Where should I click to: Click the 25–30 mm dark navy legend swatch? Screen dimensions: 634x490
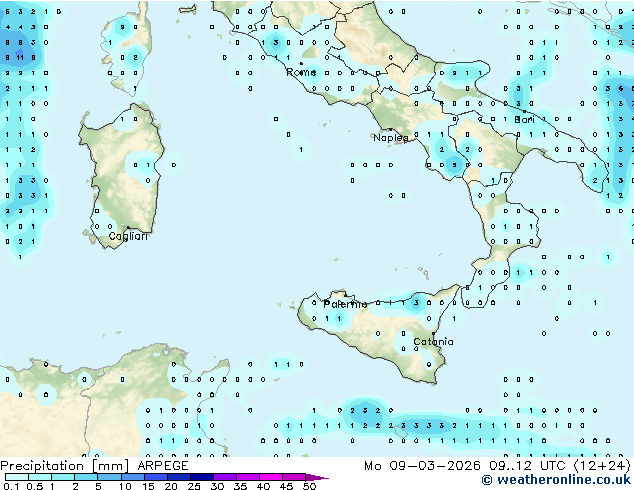coord(201,477)
